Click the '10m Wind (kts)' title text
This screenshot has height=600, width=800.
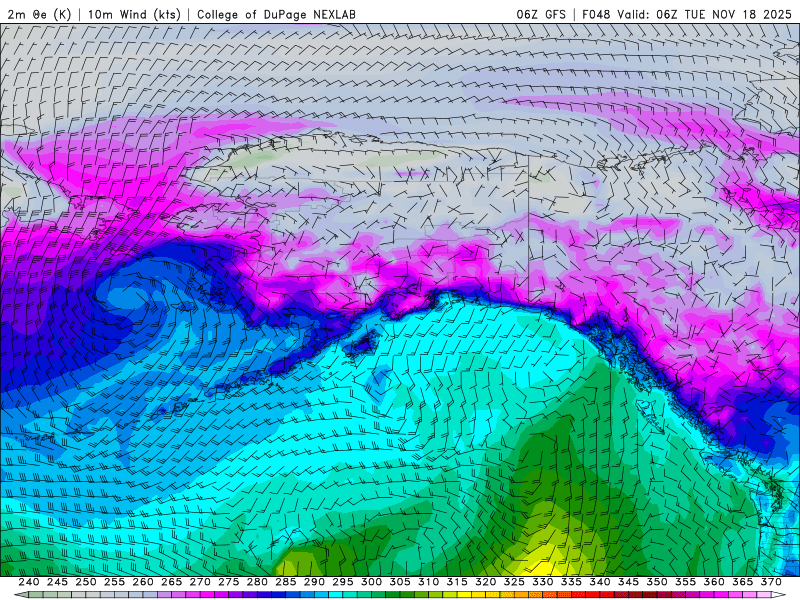pyautogui.click(x=134, y=14)
